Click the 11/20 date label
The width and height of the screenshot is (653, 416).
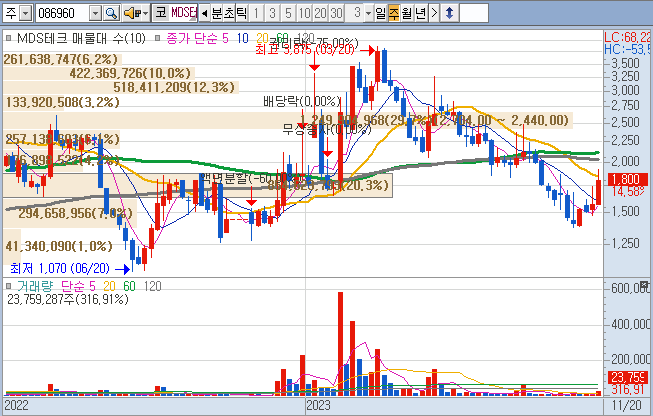pos(626,405)
